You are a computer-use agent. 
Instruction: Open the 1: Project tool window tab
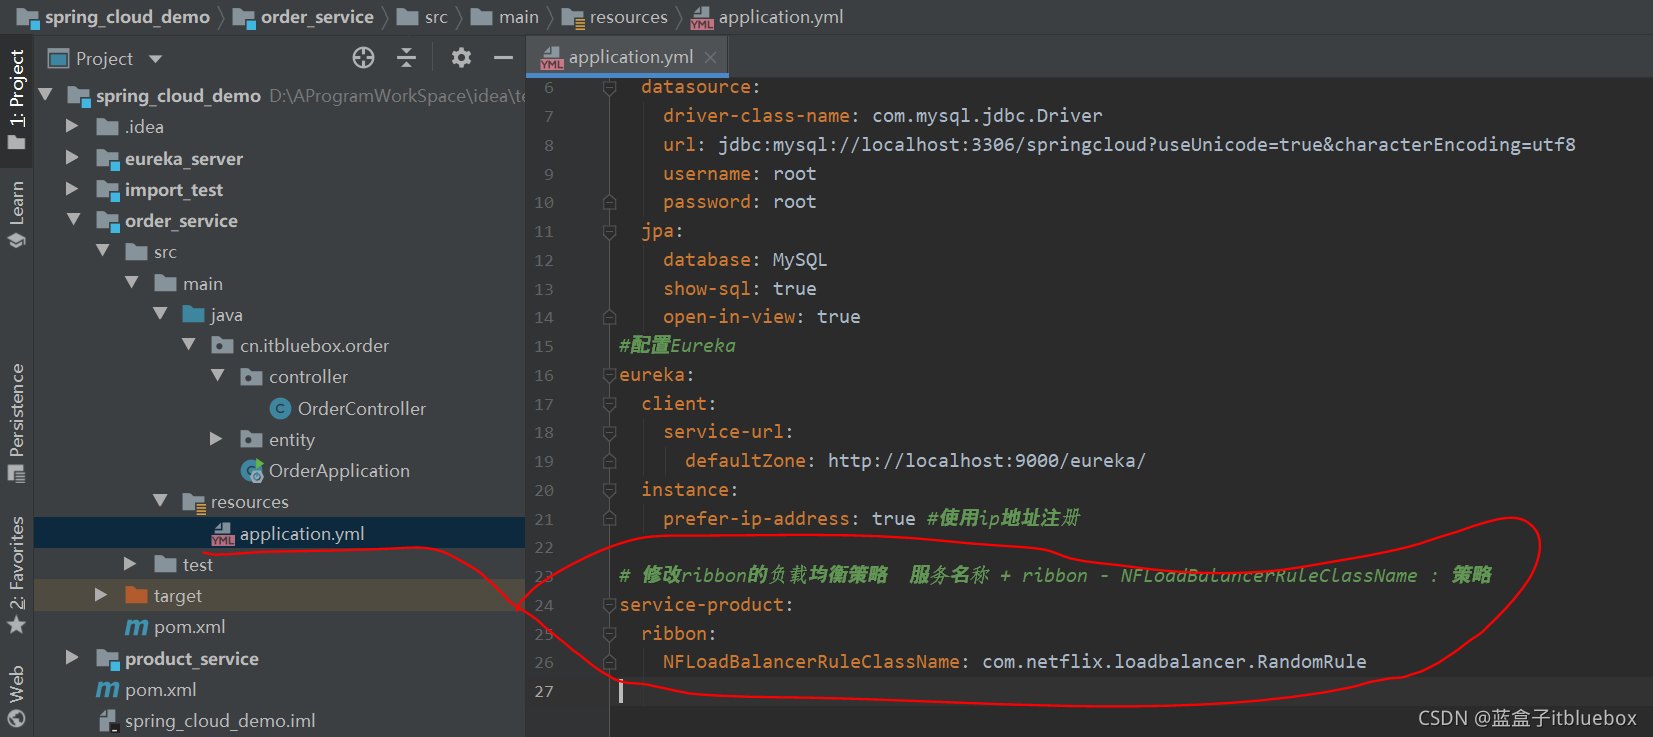17,99
